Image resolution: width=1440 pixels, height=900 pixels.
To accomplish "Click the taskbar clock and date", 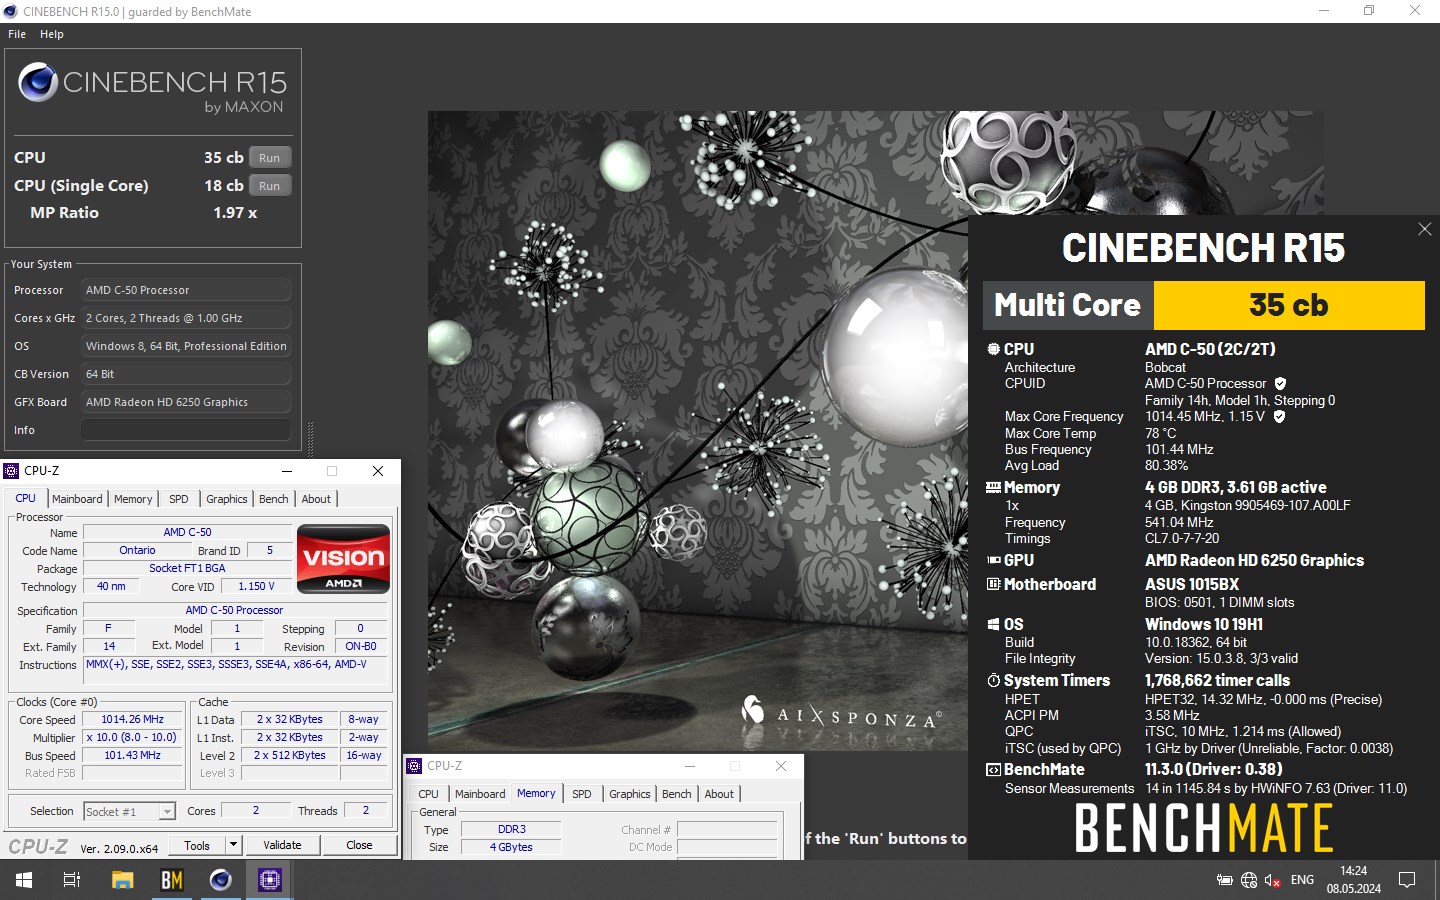I will coord(1353,880).
